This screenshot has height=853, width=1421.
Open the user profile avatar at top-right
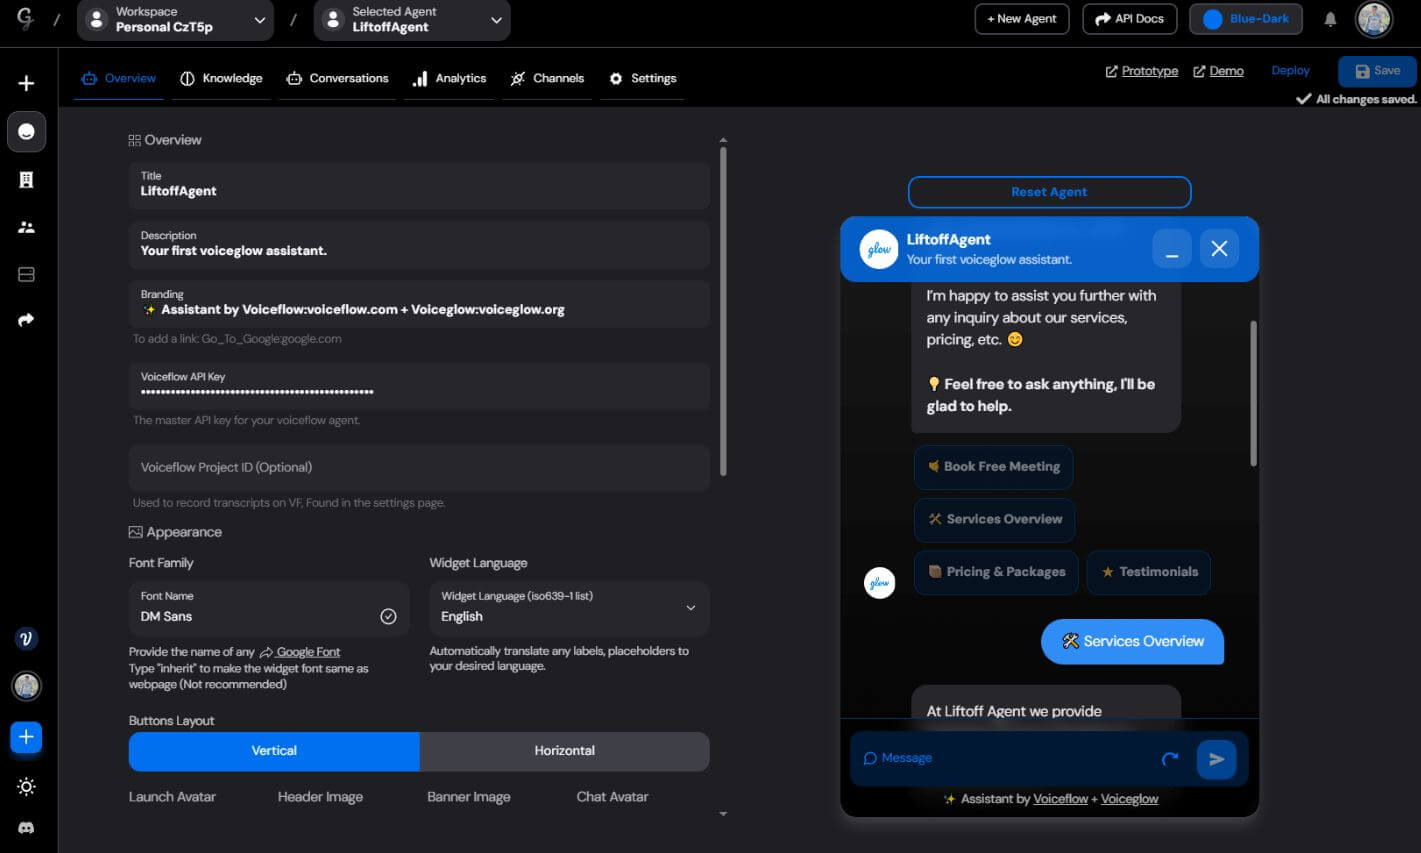pos(1374,19)
